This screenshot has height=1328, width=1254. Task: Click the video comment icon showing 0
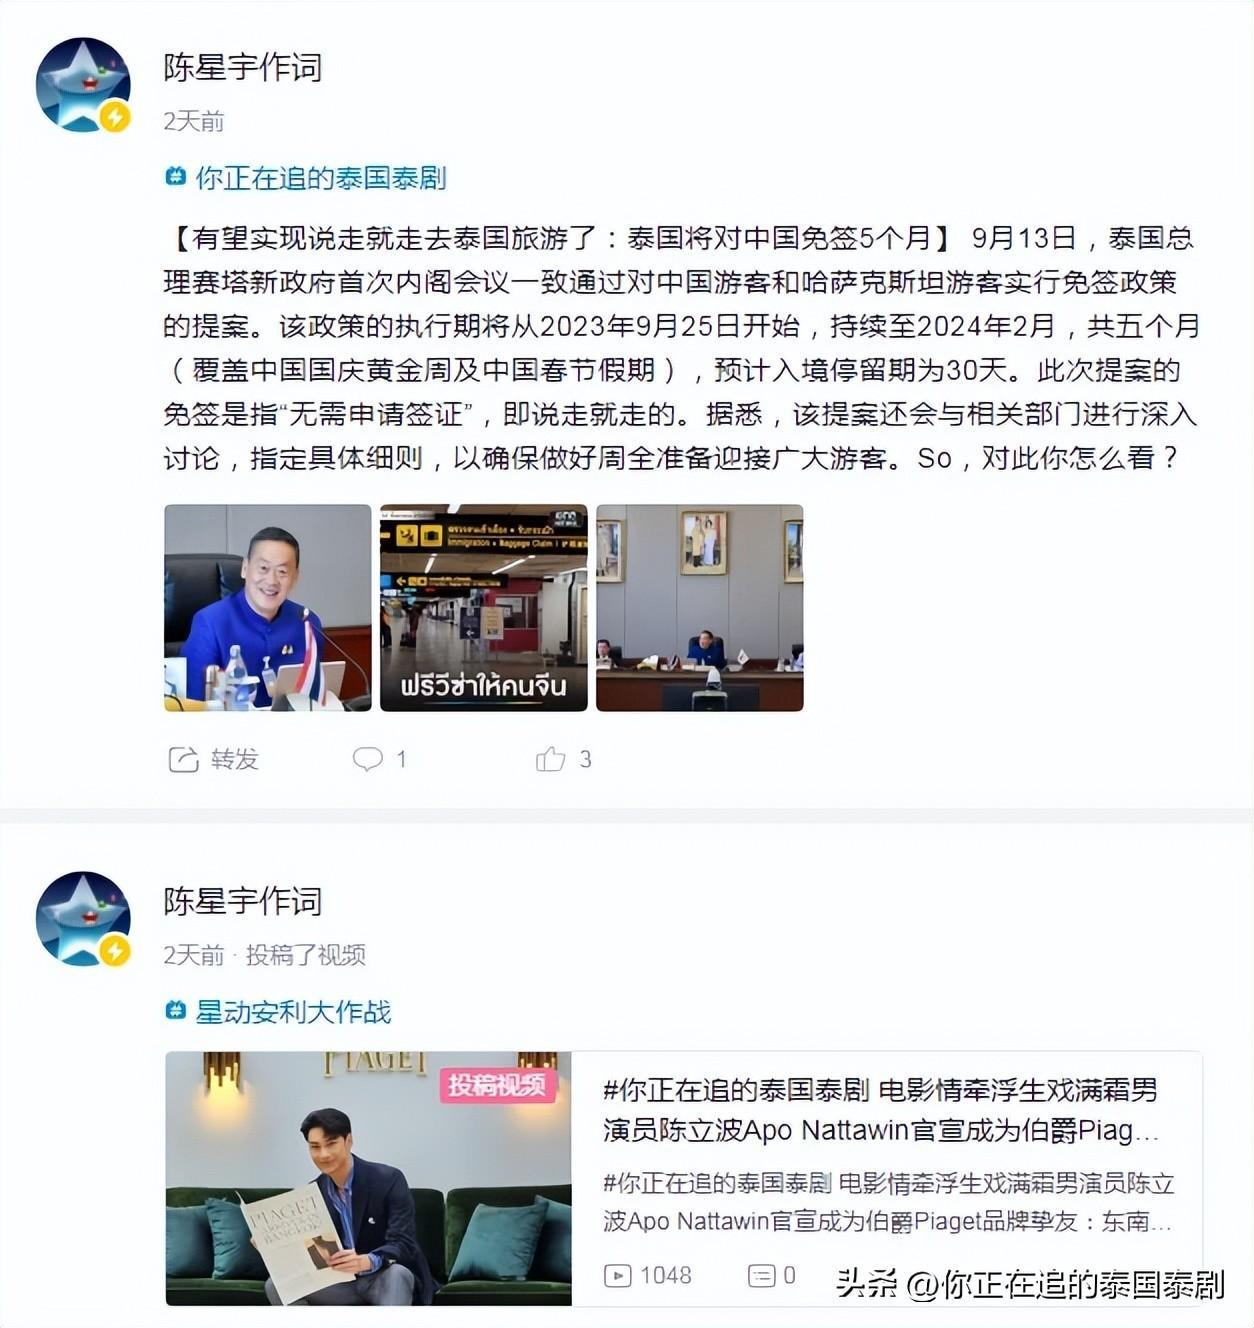pos(762,1276)
